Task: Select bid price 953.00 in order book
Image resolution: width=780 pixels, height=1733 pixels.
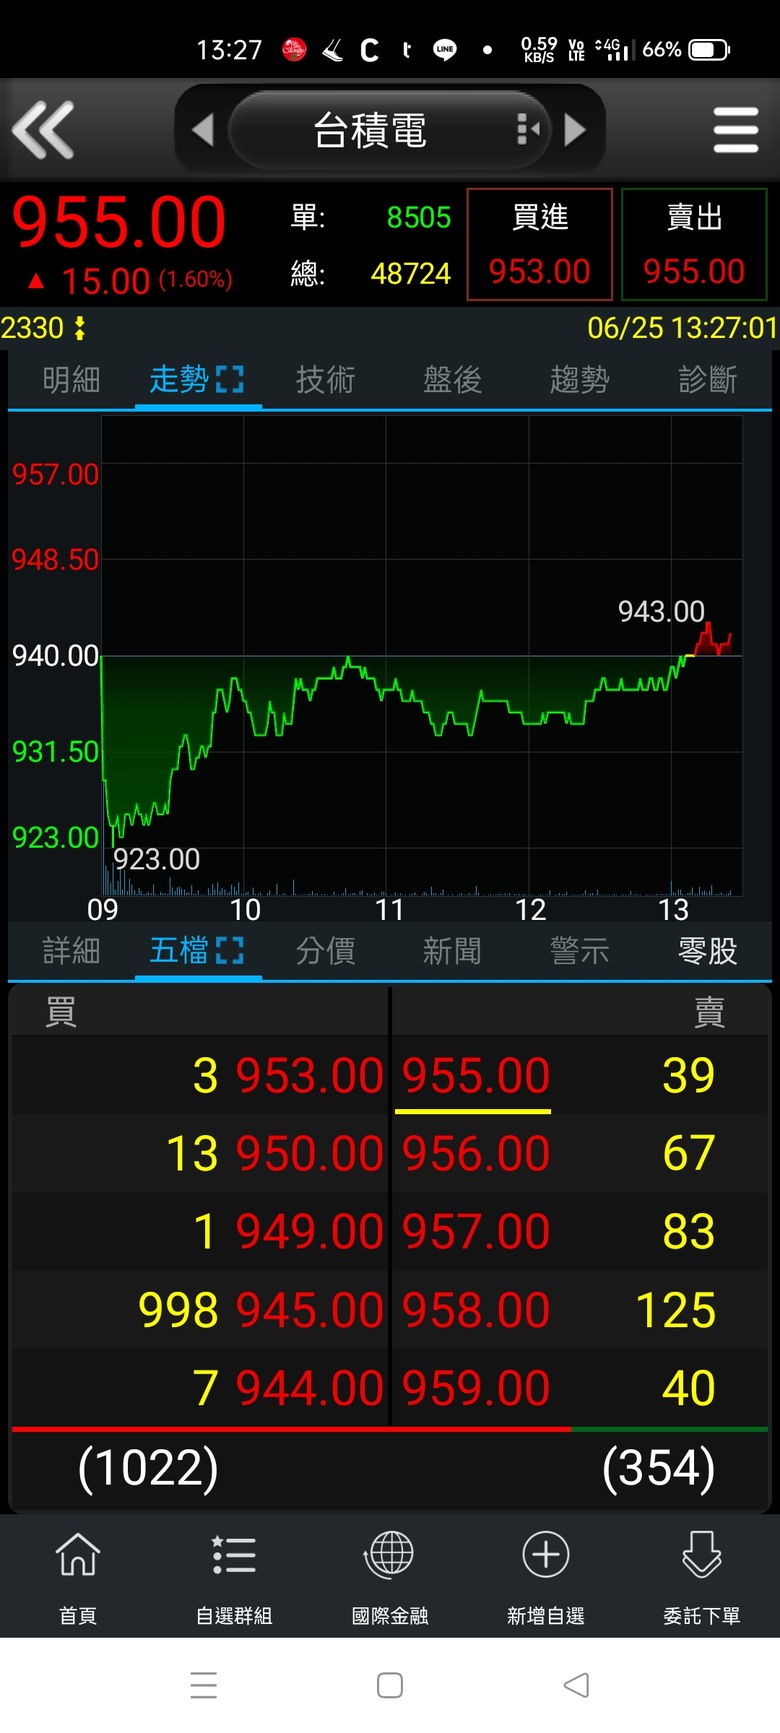Action: coord(310,1076)
